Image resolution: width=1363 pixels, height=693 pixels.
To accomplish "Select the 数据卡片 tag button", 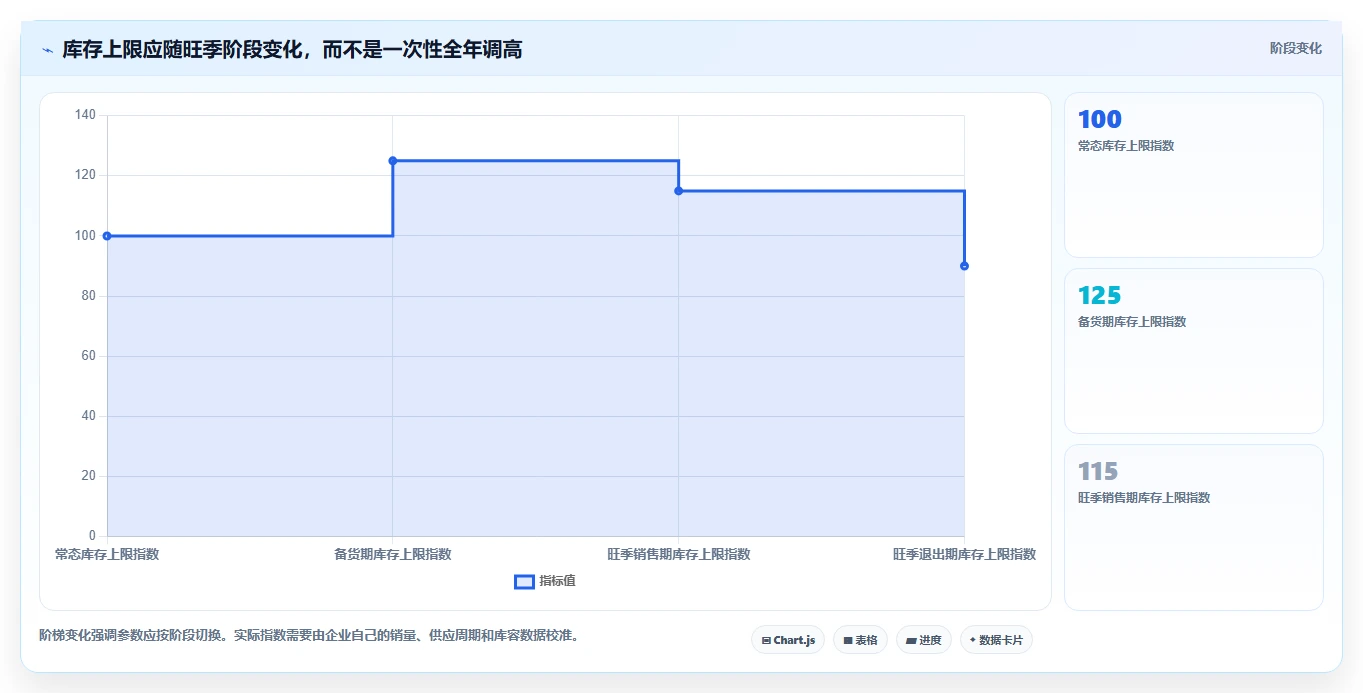I will (x=996, y=640).
